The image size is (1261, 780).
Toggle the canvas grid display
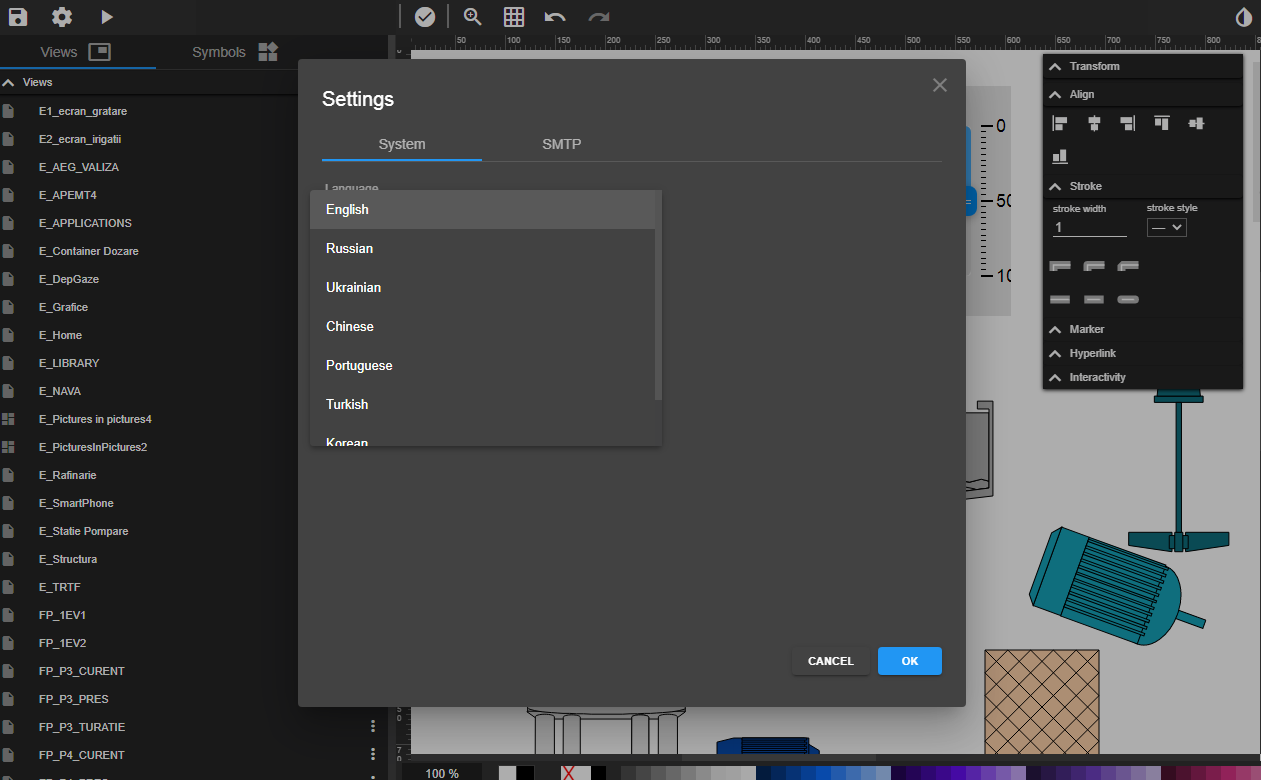pyautogui.click(x=514, y=17)
